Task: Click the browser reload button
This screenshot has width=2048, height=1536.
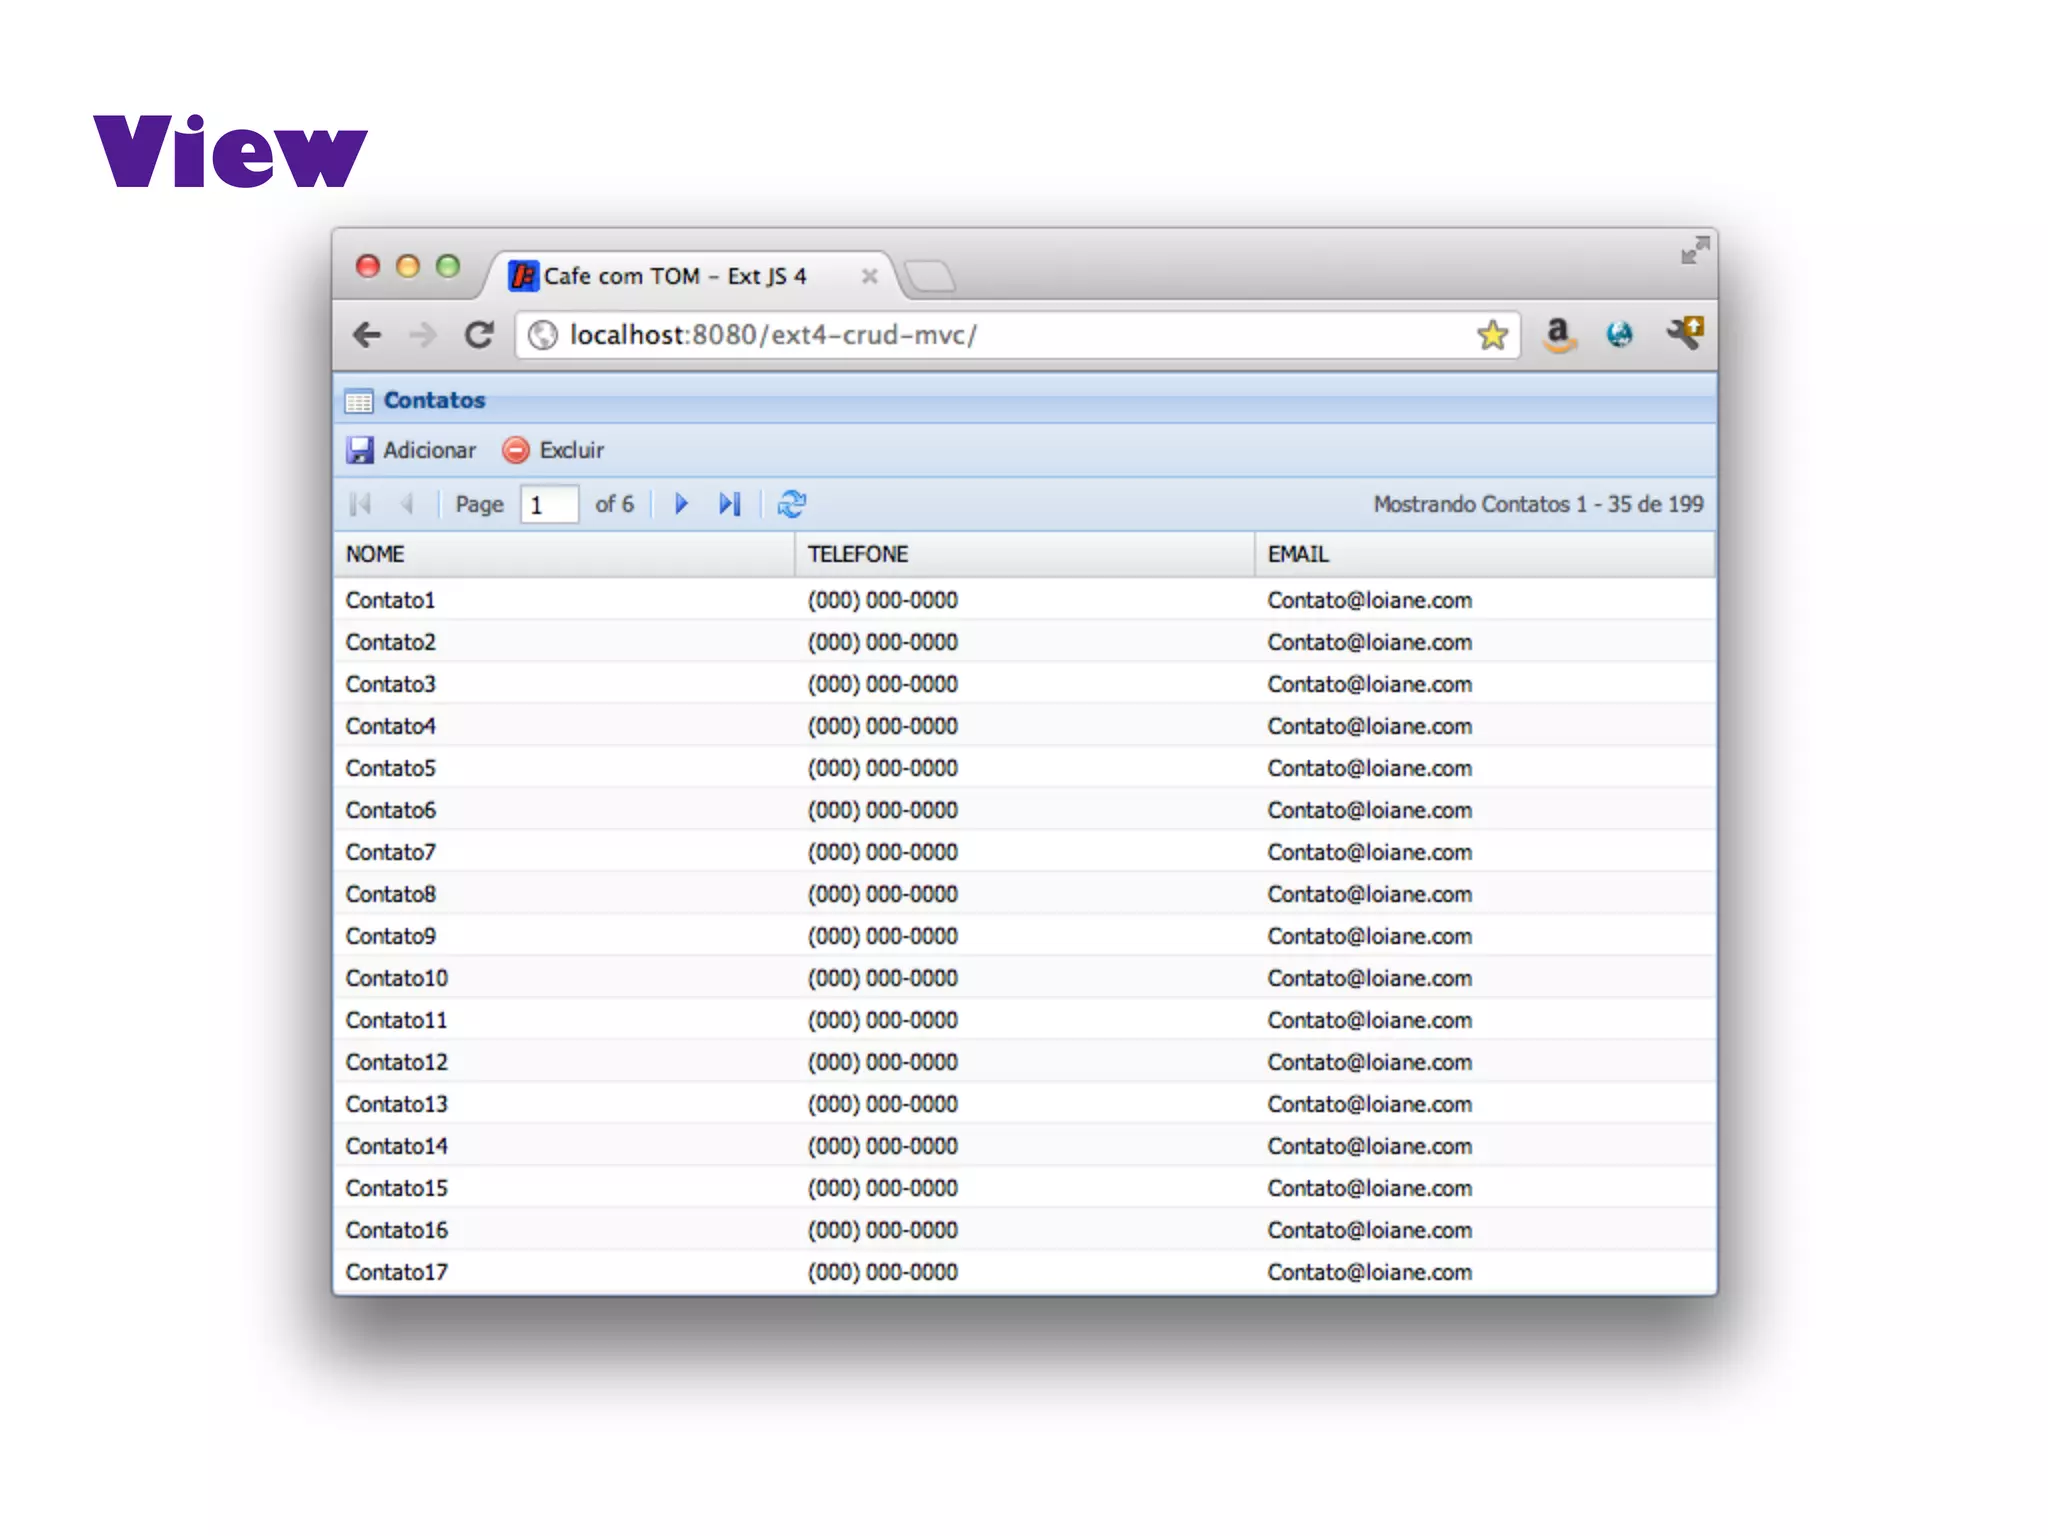Action: click(x=479, y=335)
